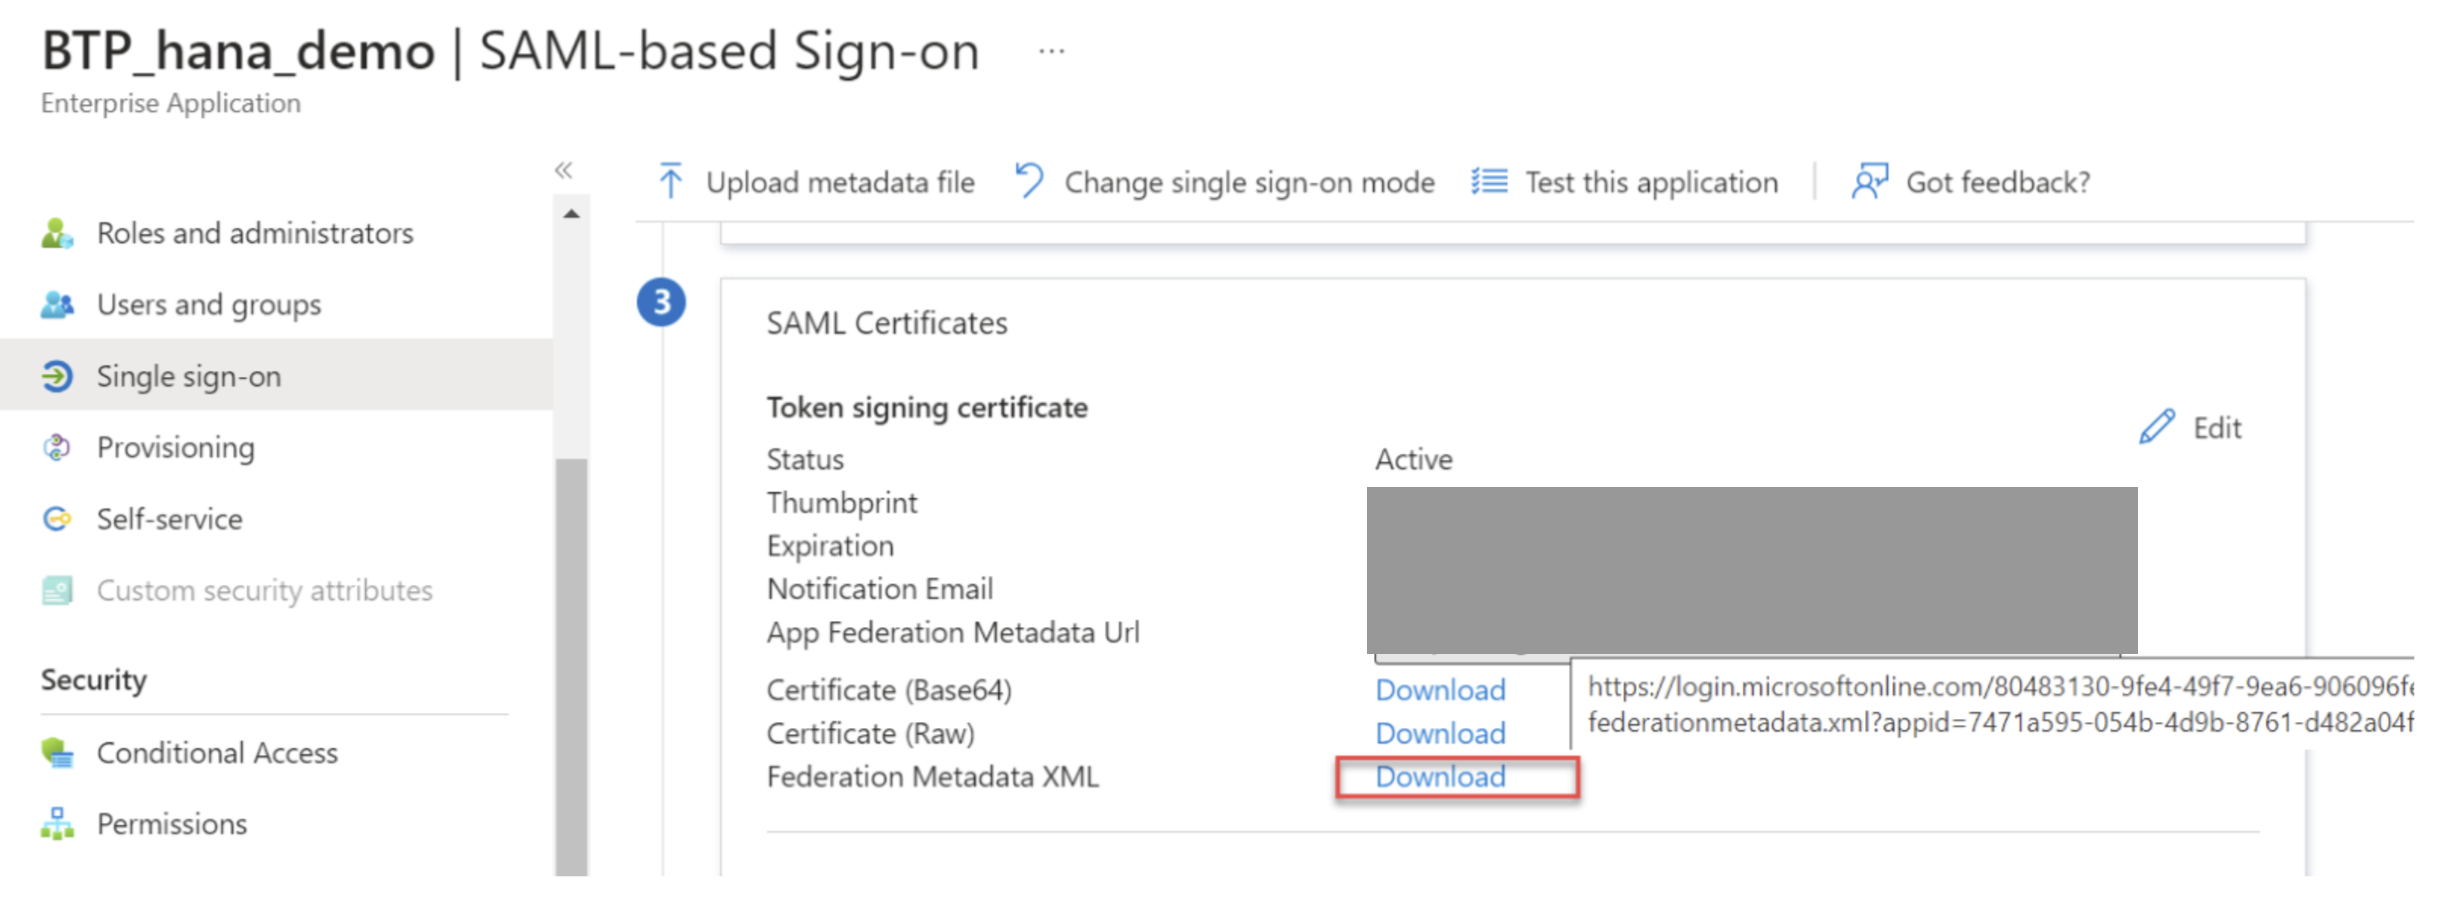The image size is (2464, 904).
Task: Click the upload arrow icon
Action: click(671, 181)
